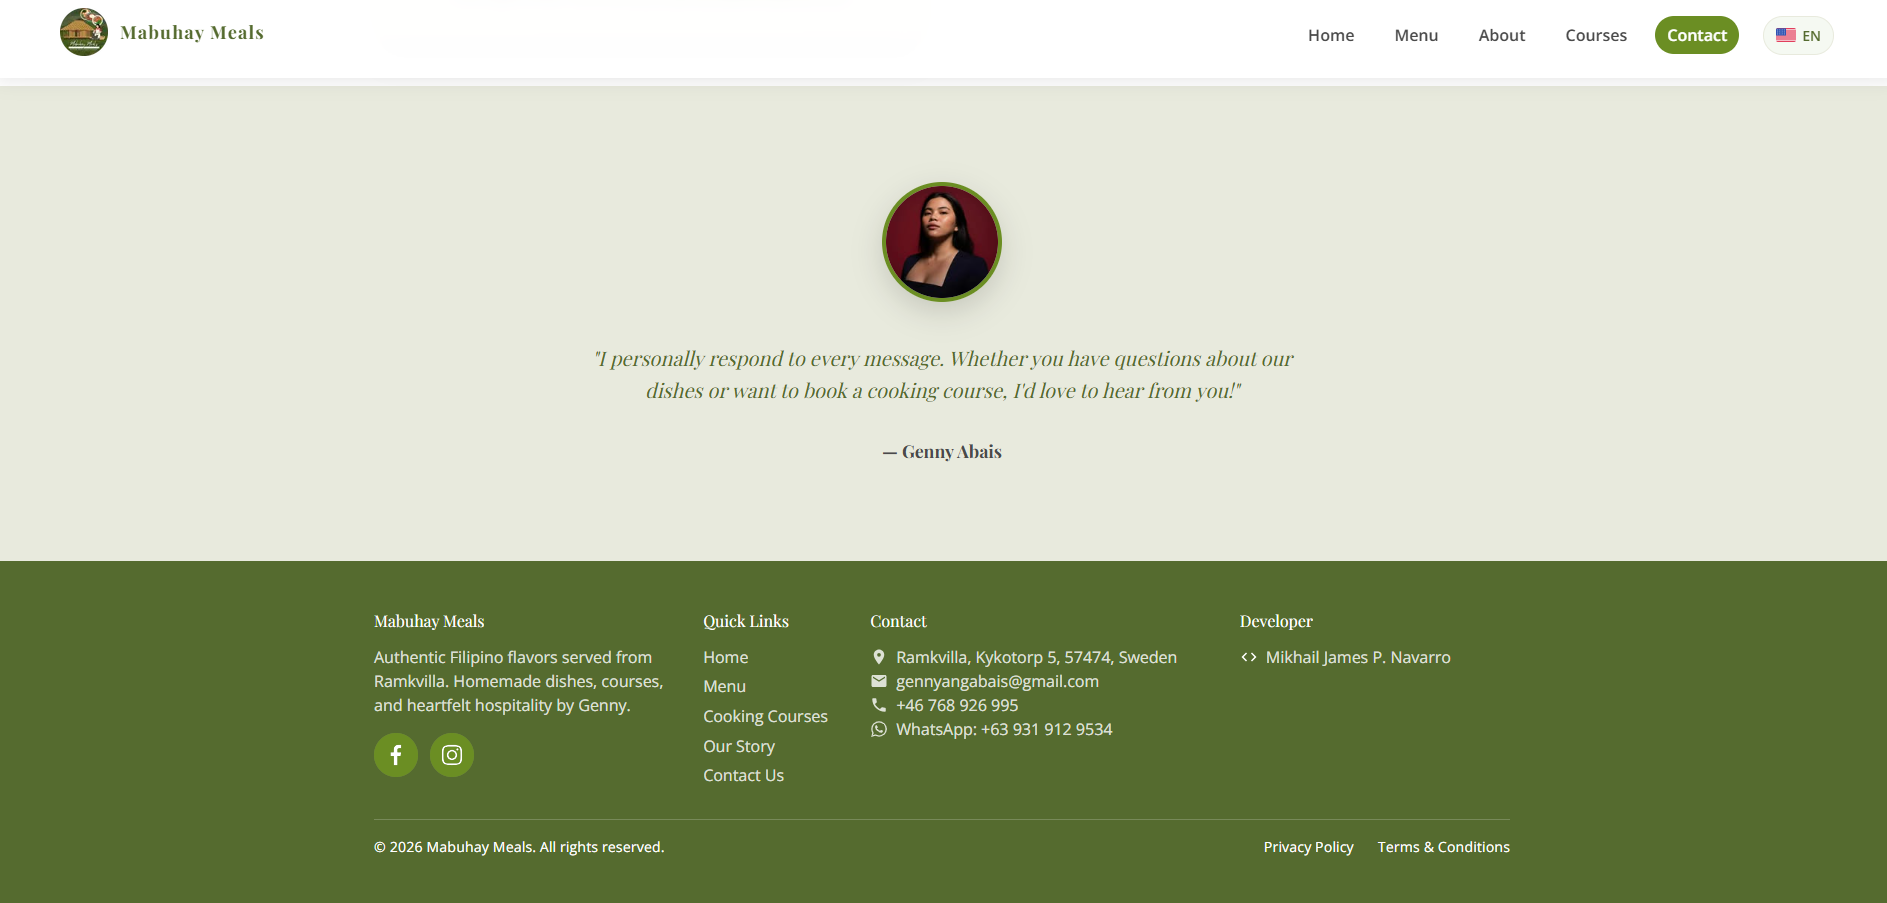
Task: Open Mikhail James P. Navarro developer link
Action: 1358,657
